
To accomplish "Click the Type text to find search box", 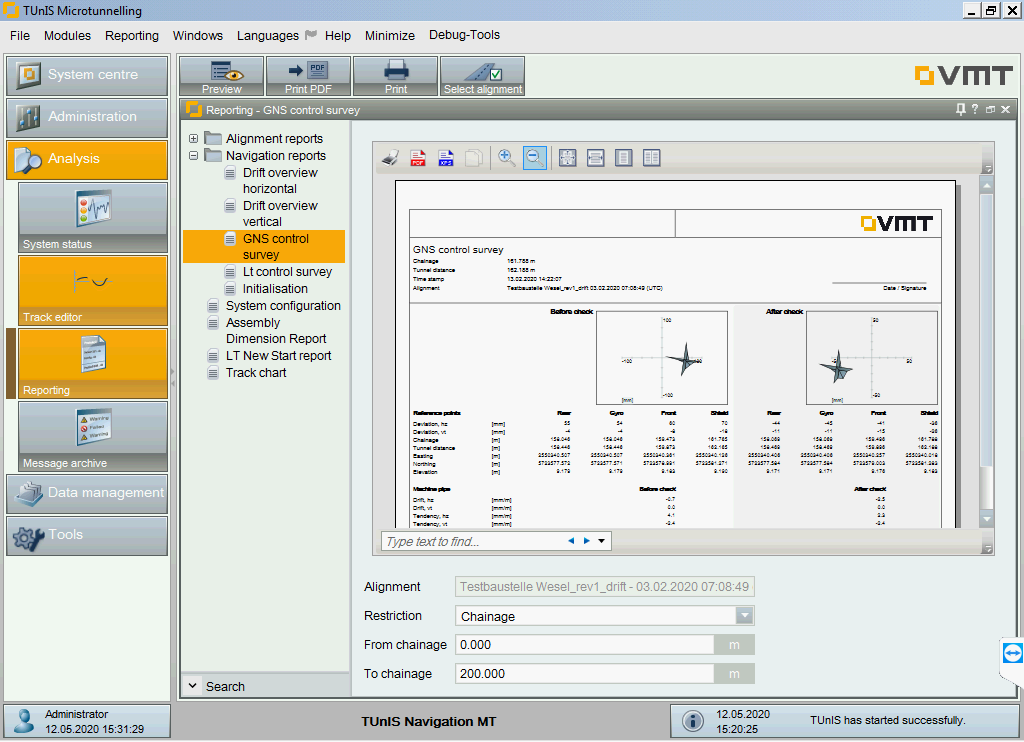I will 473,541.
